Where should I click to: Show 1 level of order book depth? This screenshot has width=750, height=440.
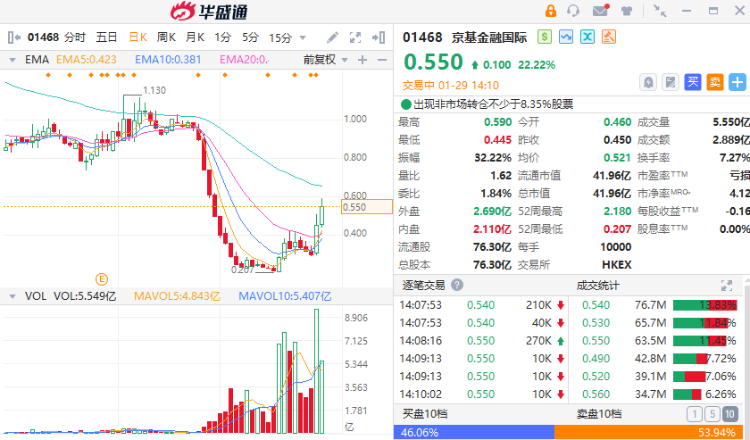[694, 414]
